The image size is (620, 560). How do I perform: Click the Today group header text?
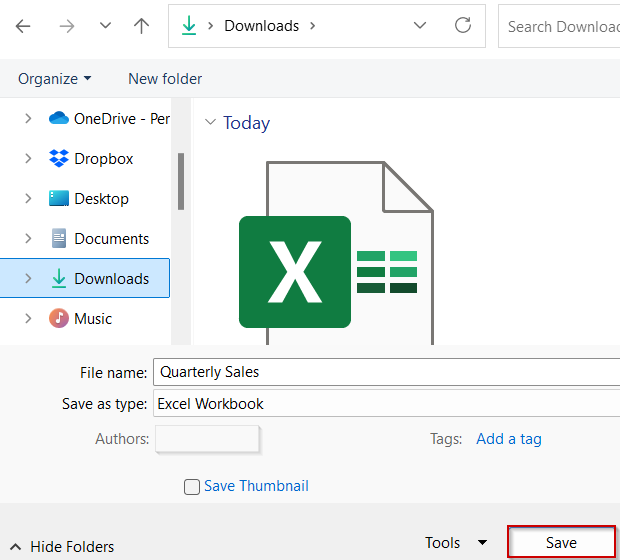click(x=246, y=123)
